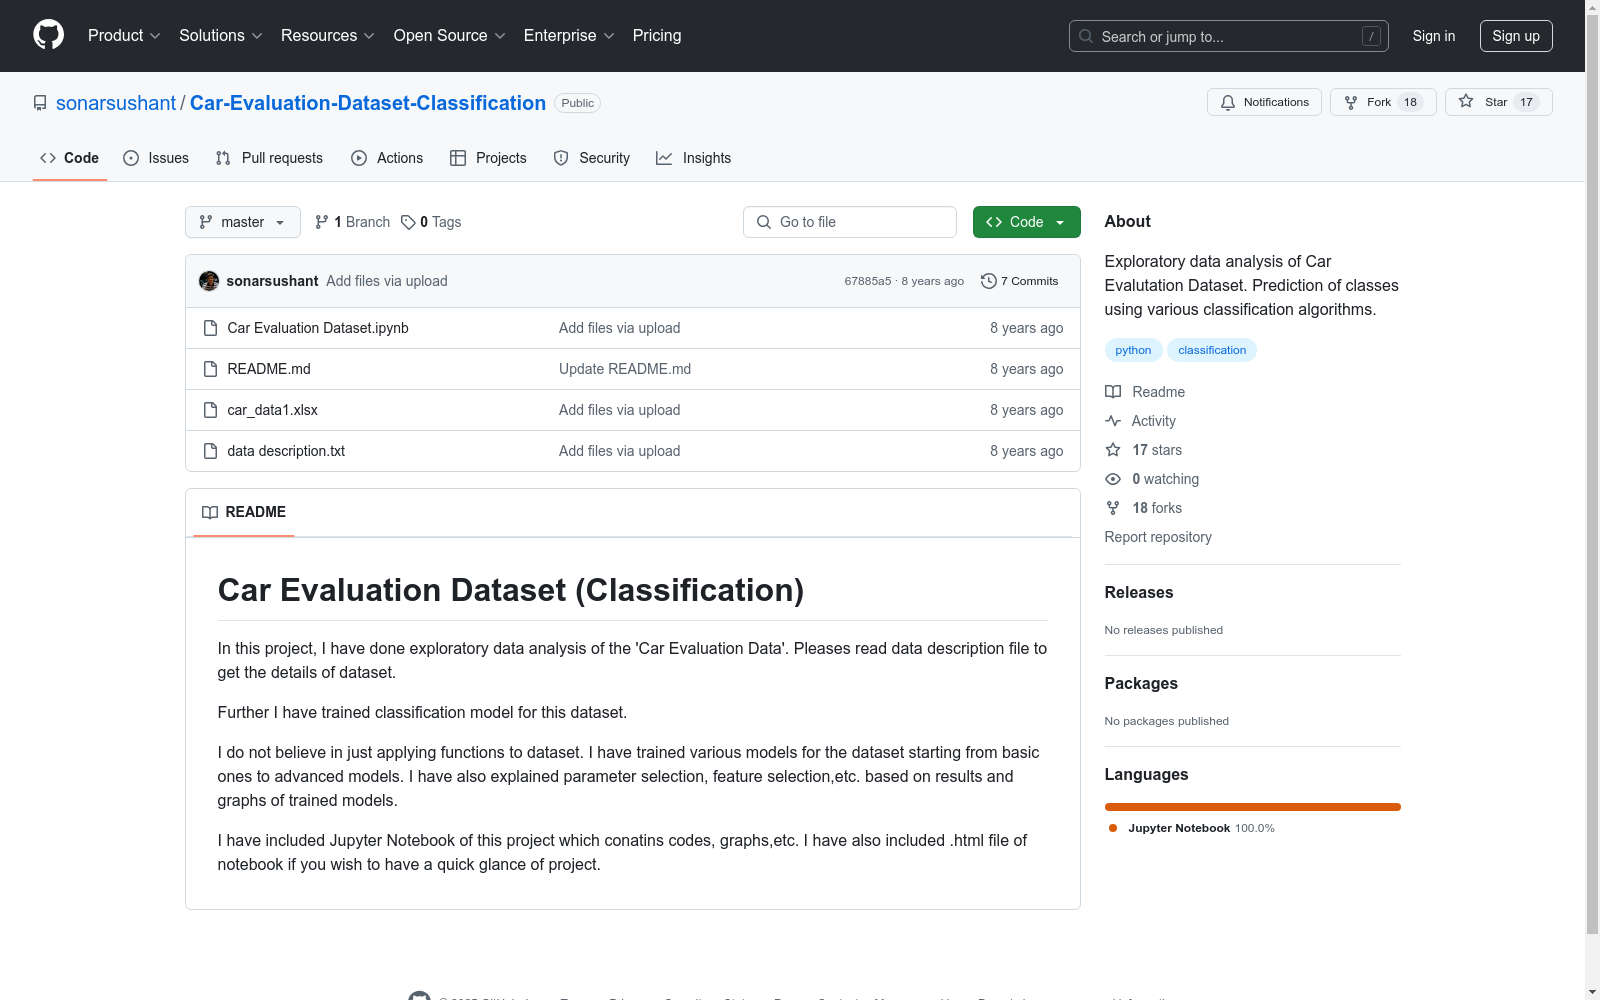1600x1000 pixels.
Task: Switch to the Issues tab
Action: [156, 158]
